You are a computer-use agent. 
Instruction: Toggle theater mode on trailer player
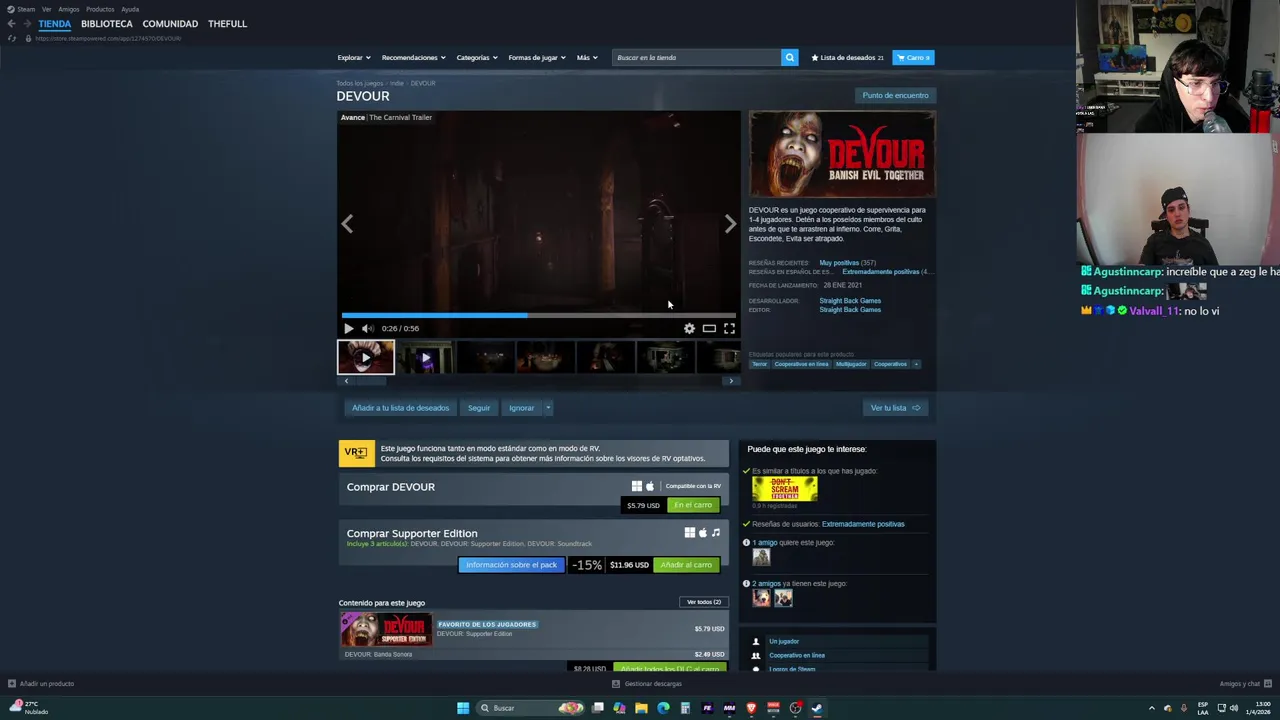[x=709, y=328]
